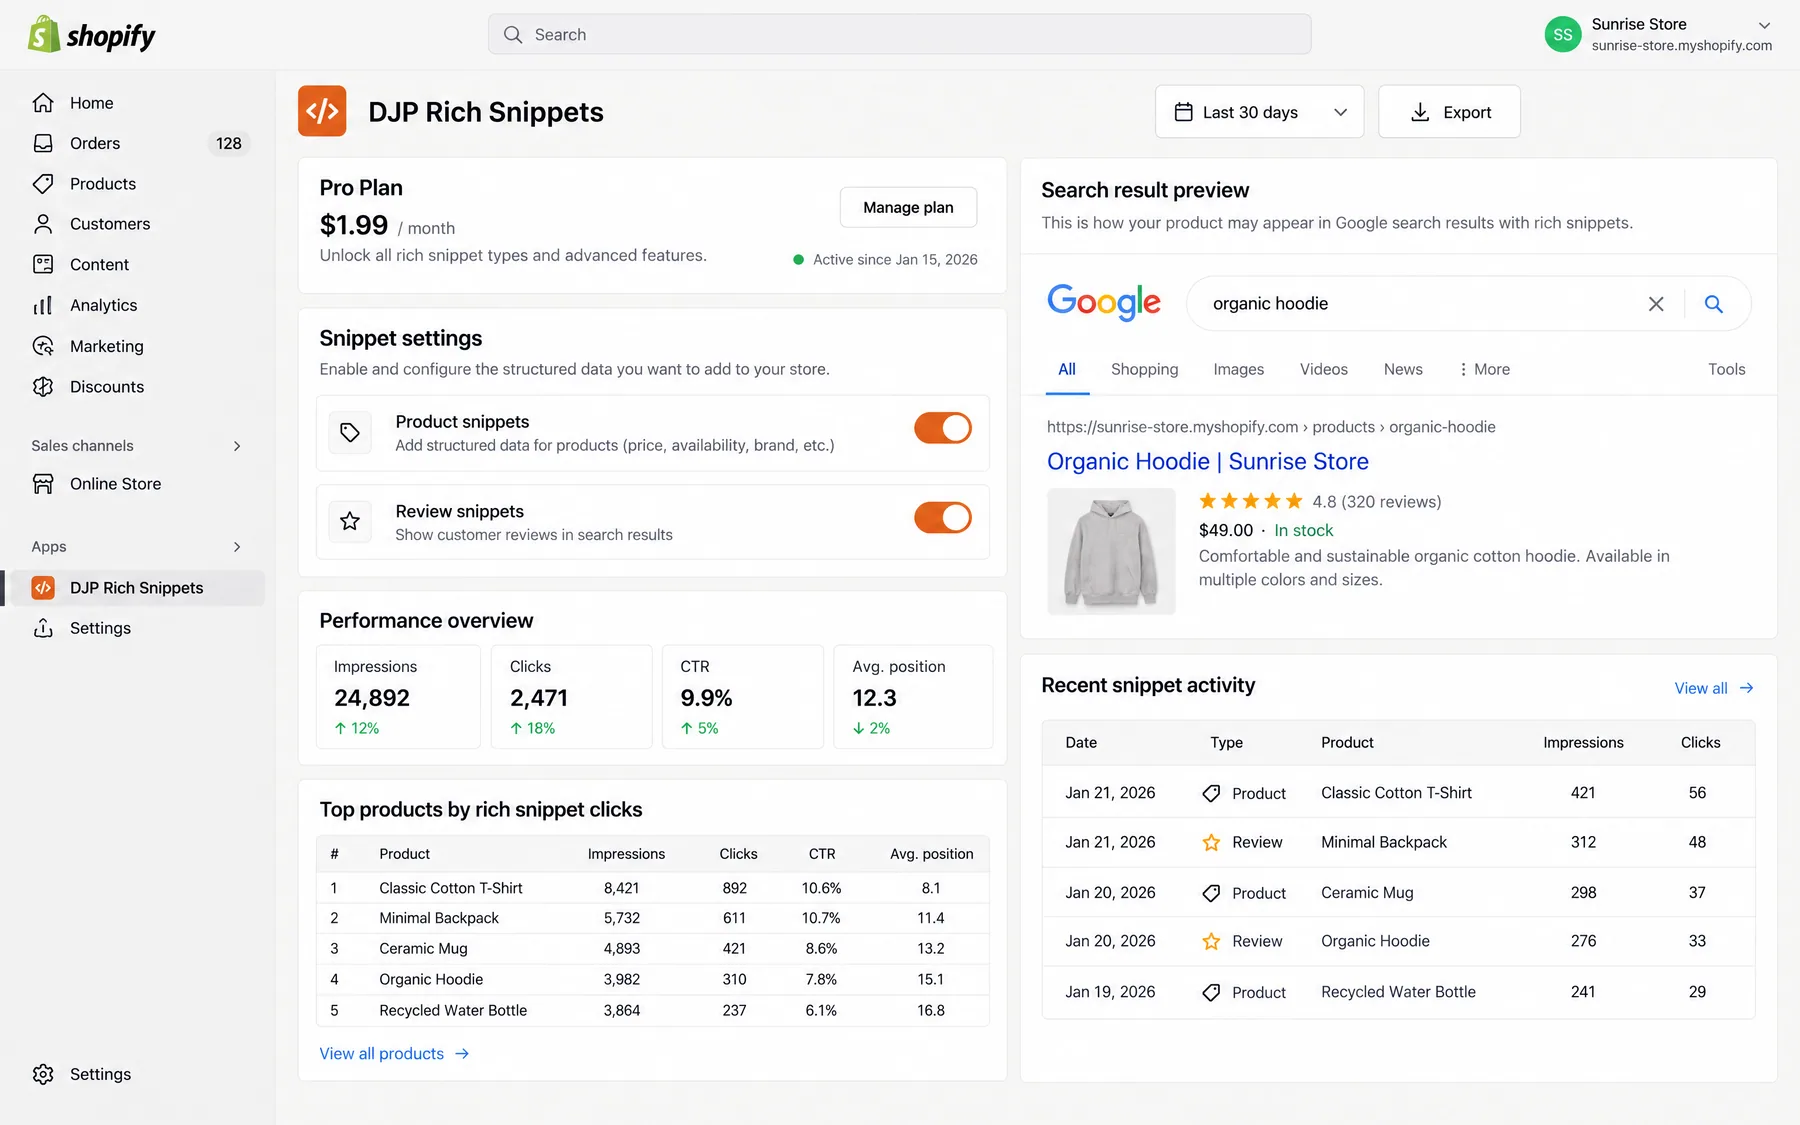This screenshot has width=1800, height=1125.
Task: Click DJP Rich Snippets sidebar app icon
Action: pyautogui.click(x=43, y=588)
